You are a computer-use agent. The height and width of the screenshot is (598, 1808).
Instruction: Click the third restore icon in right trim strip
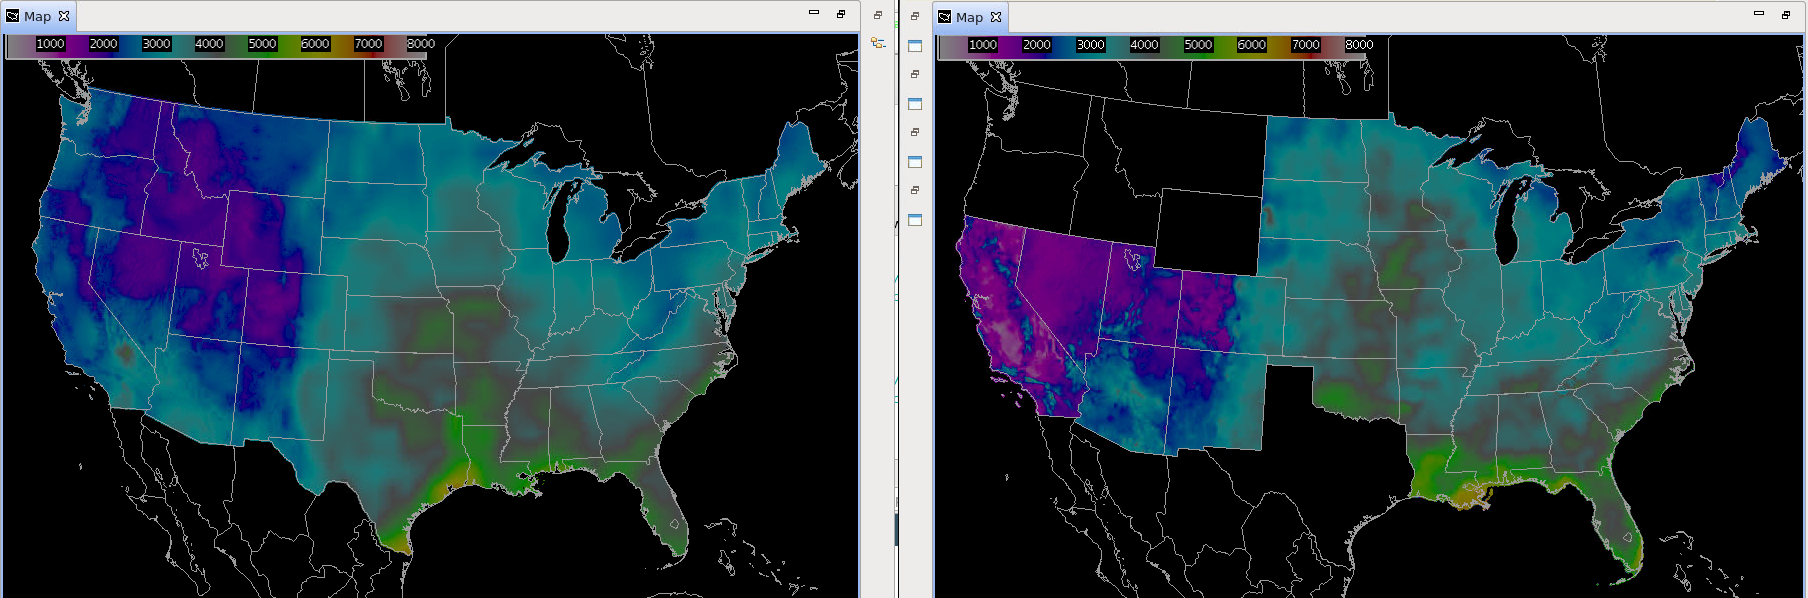(915, 132)
